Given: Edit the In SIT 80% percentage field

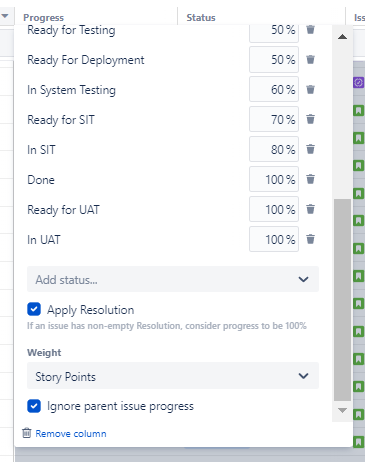Looking at the screenshot, I should tap(274, 149).
